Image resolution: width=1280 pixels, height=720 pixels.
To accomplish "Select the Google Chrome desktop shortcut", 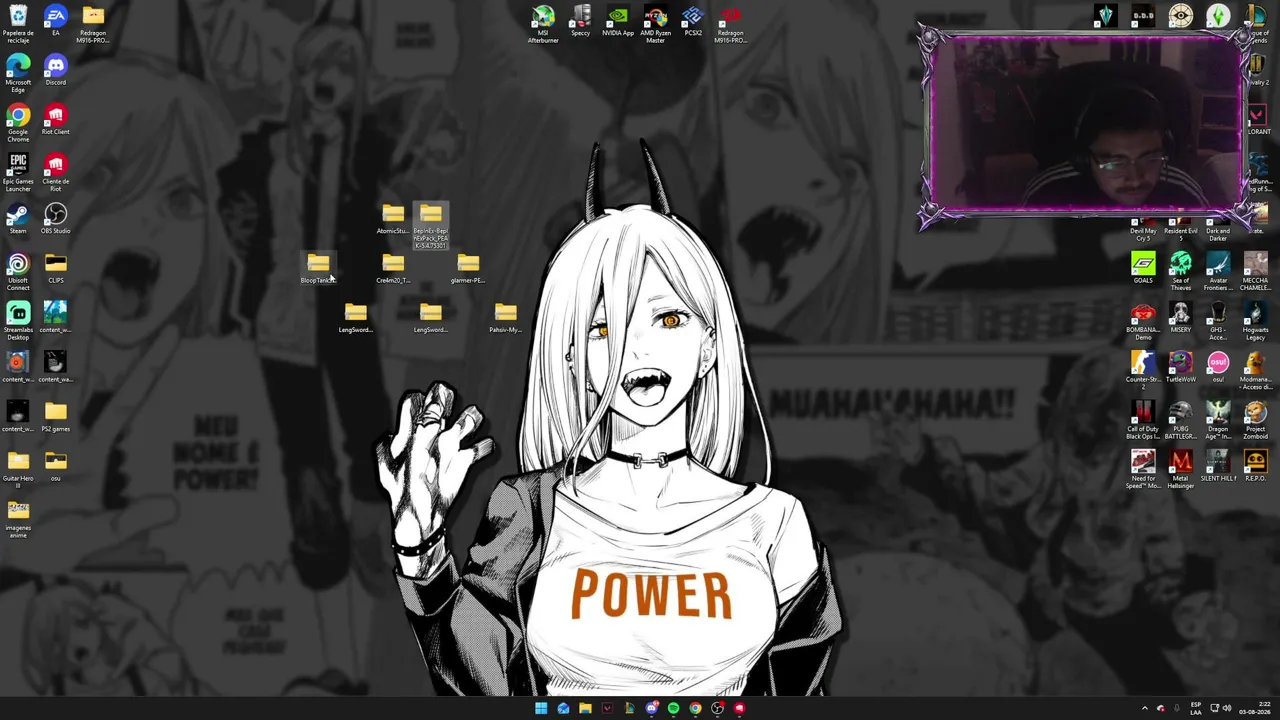I will [x=18, y=123].
